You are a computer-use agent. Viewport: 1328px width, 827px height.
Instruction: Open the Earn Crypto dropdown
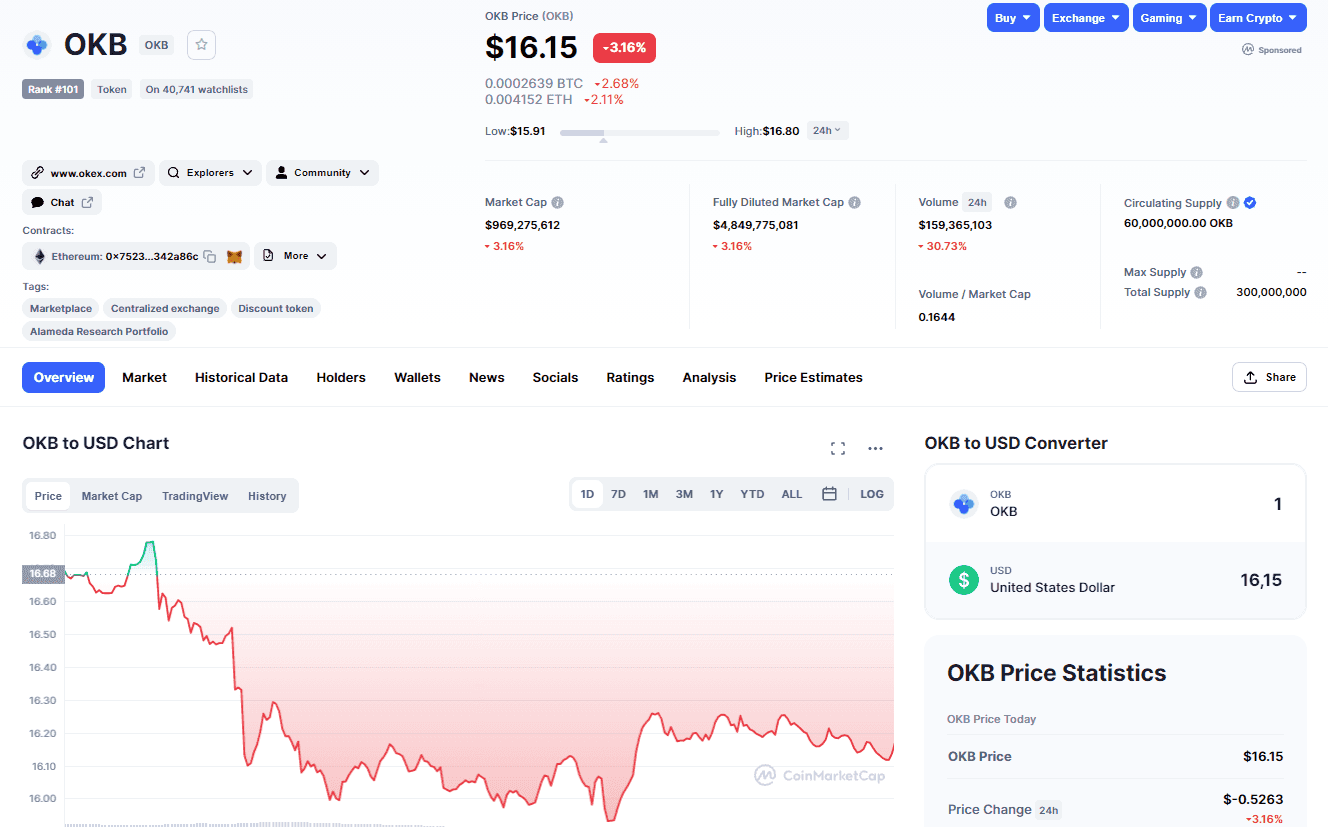[x=1258, y=18]
